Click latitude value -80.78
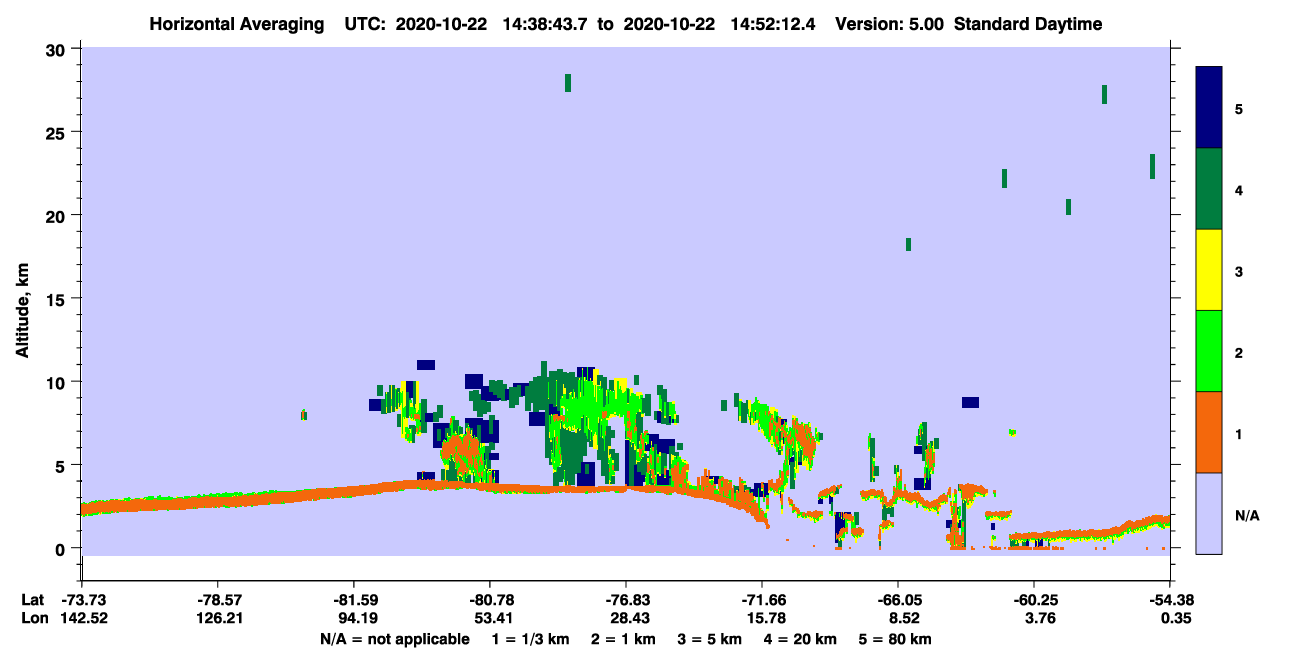The width and height of the screenshot is (1300, 667). click(x=490, y=600)
